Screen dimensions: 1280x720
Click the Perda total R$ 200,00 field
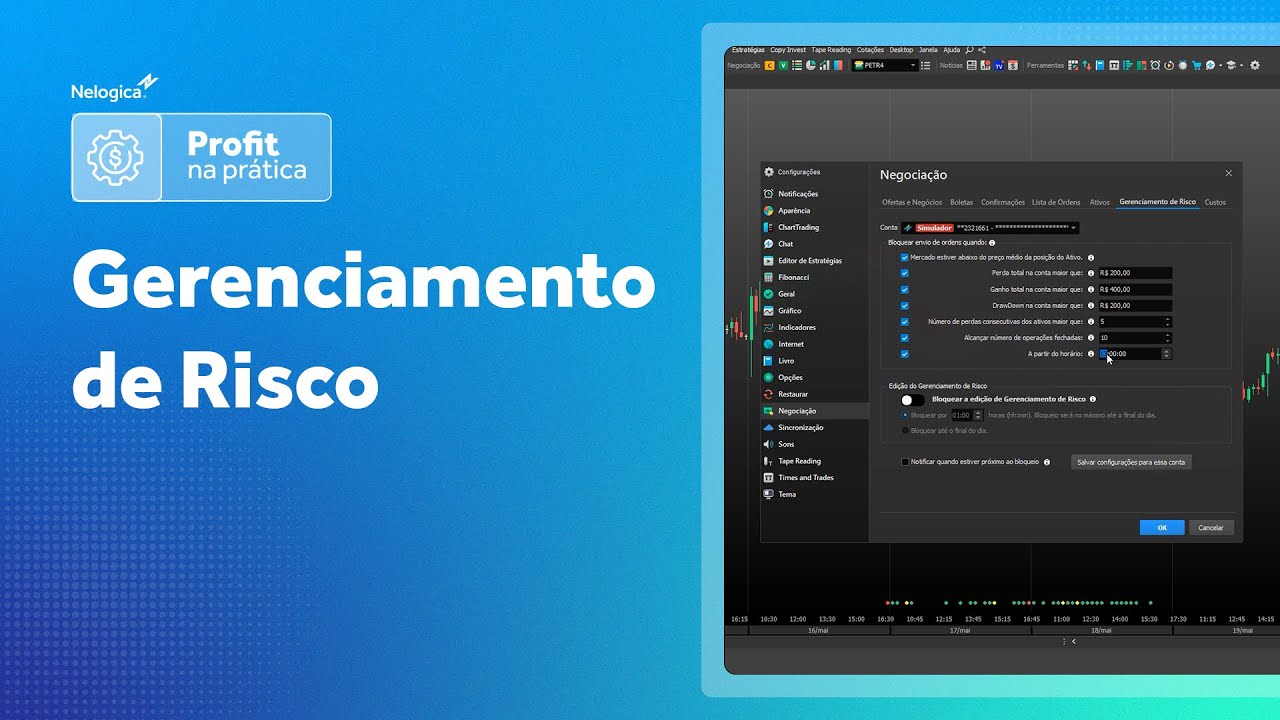coord(1134,273)
